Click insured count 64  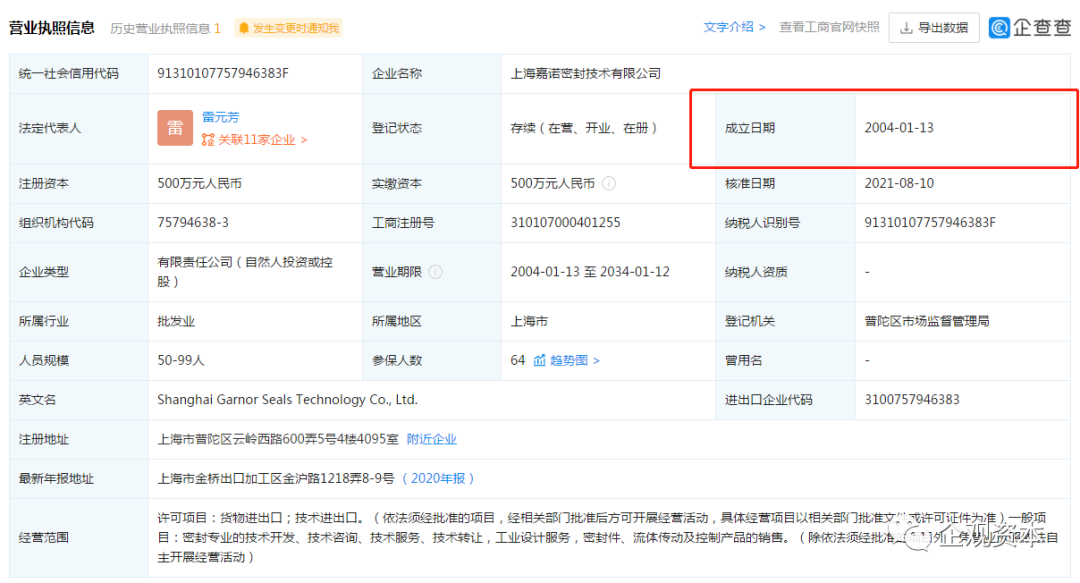click(x=518, y=360)
